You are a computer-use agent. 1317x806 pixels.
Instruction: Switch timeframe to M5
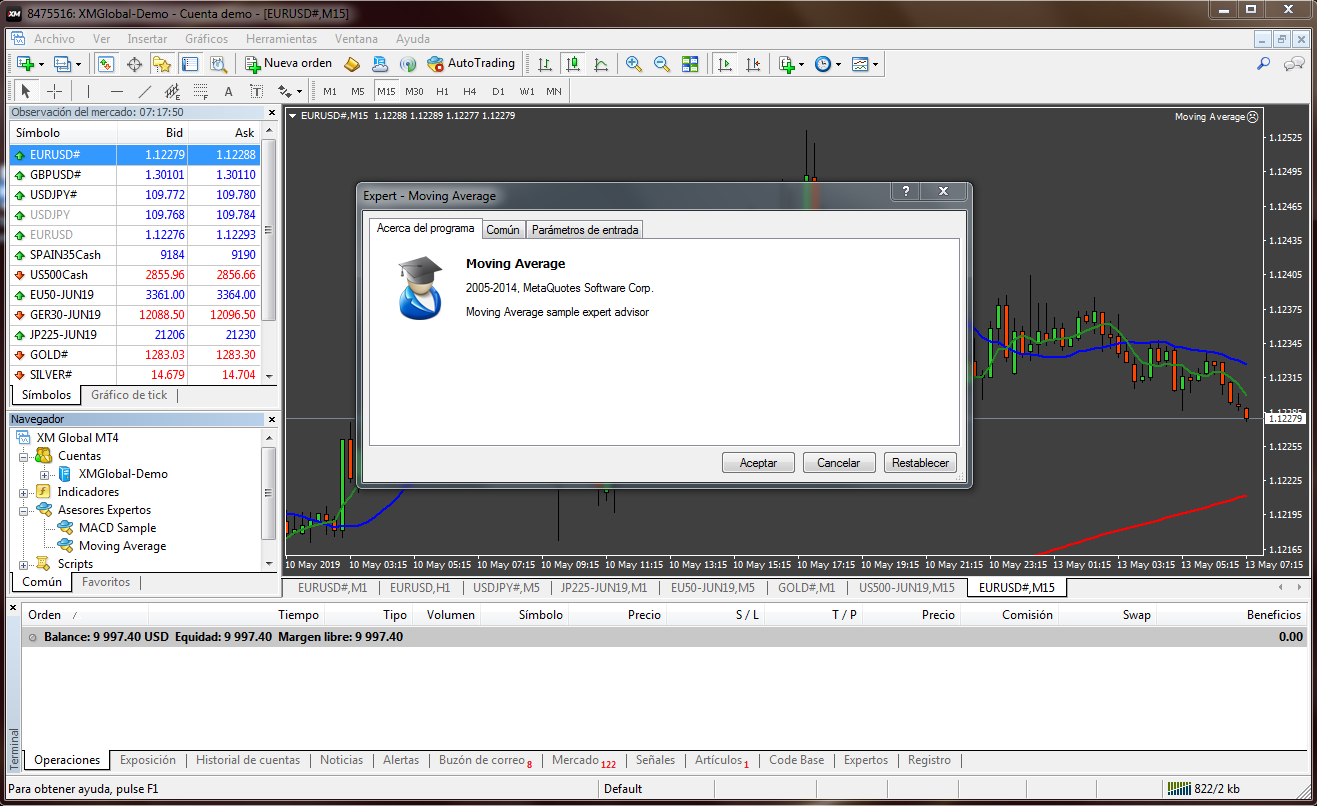click(358, 91)
